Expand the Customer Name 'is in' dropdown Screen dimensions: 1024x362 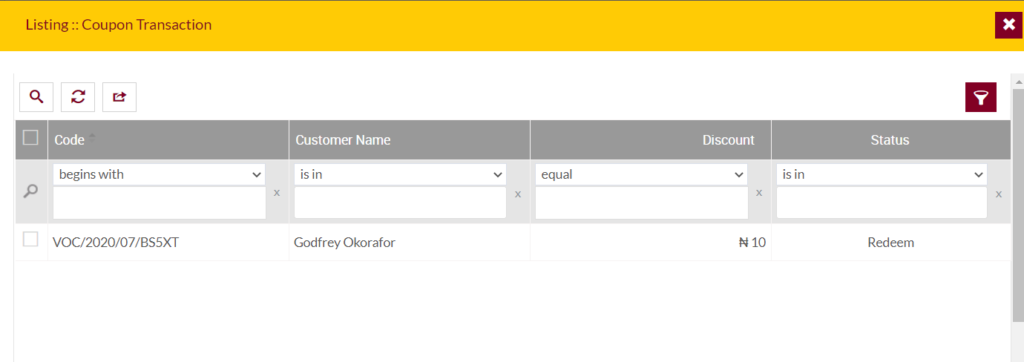[x=400, y=174]
